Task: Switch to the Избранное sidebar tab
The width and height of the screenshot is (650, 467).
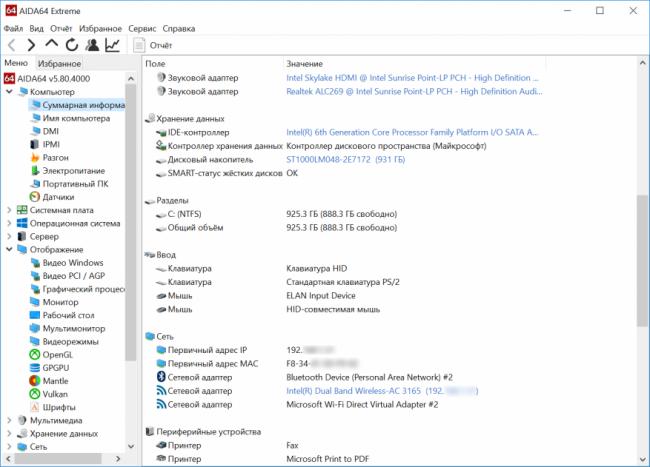Action: 59,63
